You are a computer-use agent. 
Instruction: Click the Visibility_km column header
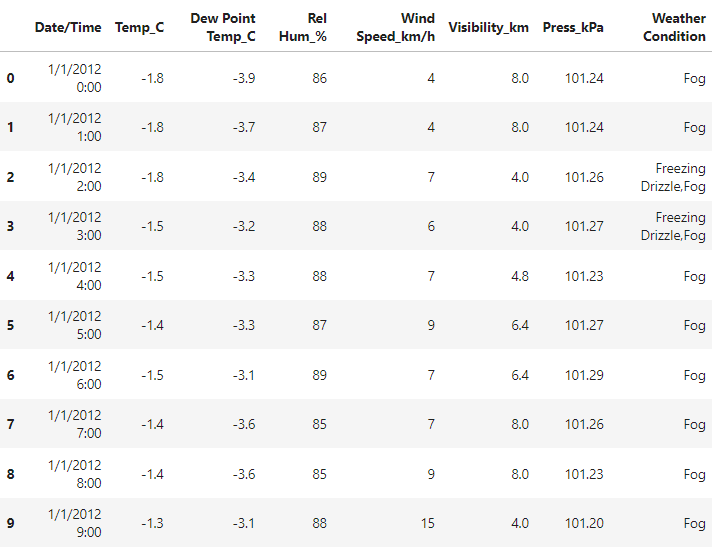point(489,27)
